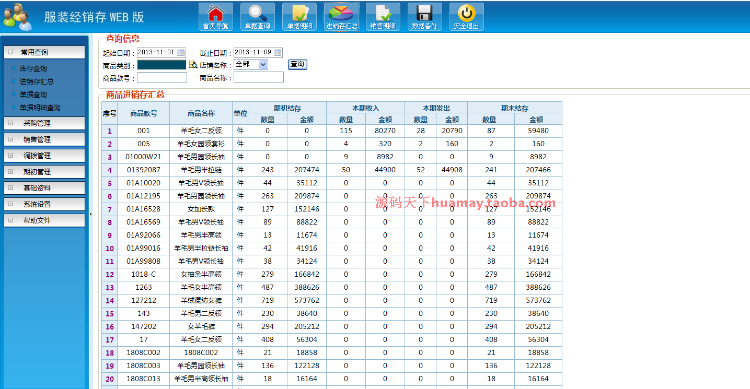
Task: Select product code 01A10020
Action: click(x=143, y=183)
